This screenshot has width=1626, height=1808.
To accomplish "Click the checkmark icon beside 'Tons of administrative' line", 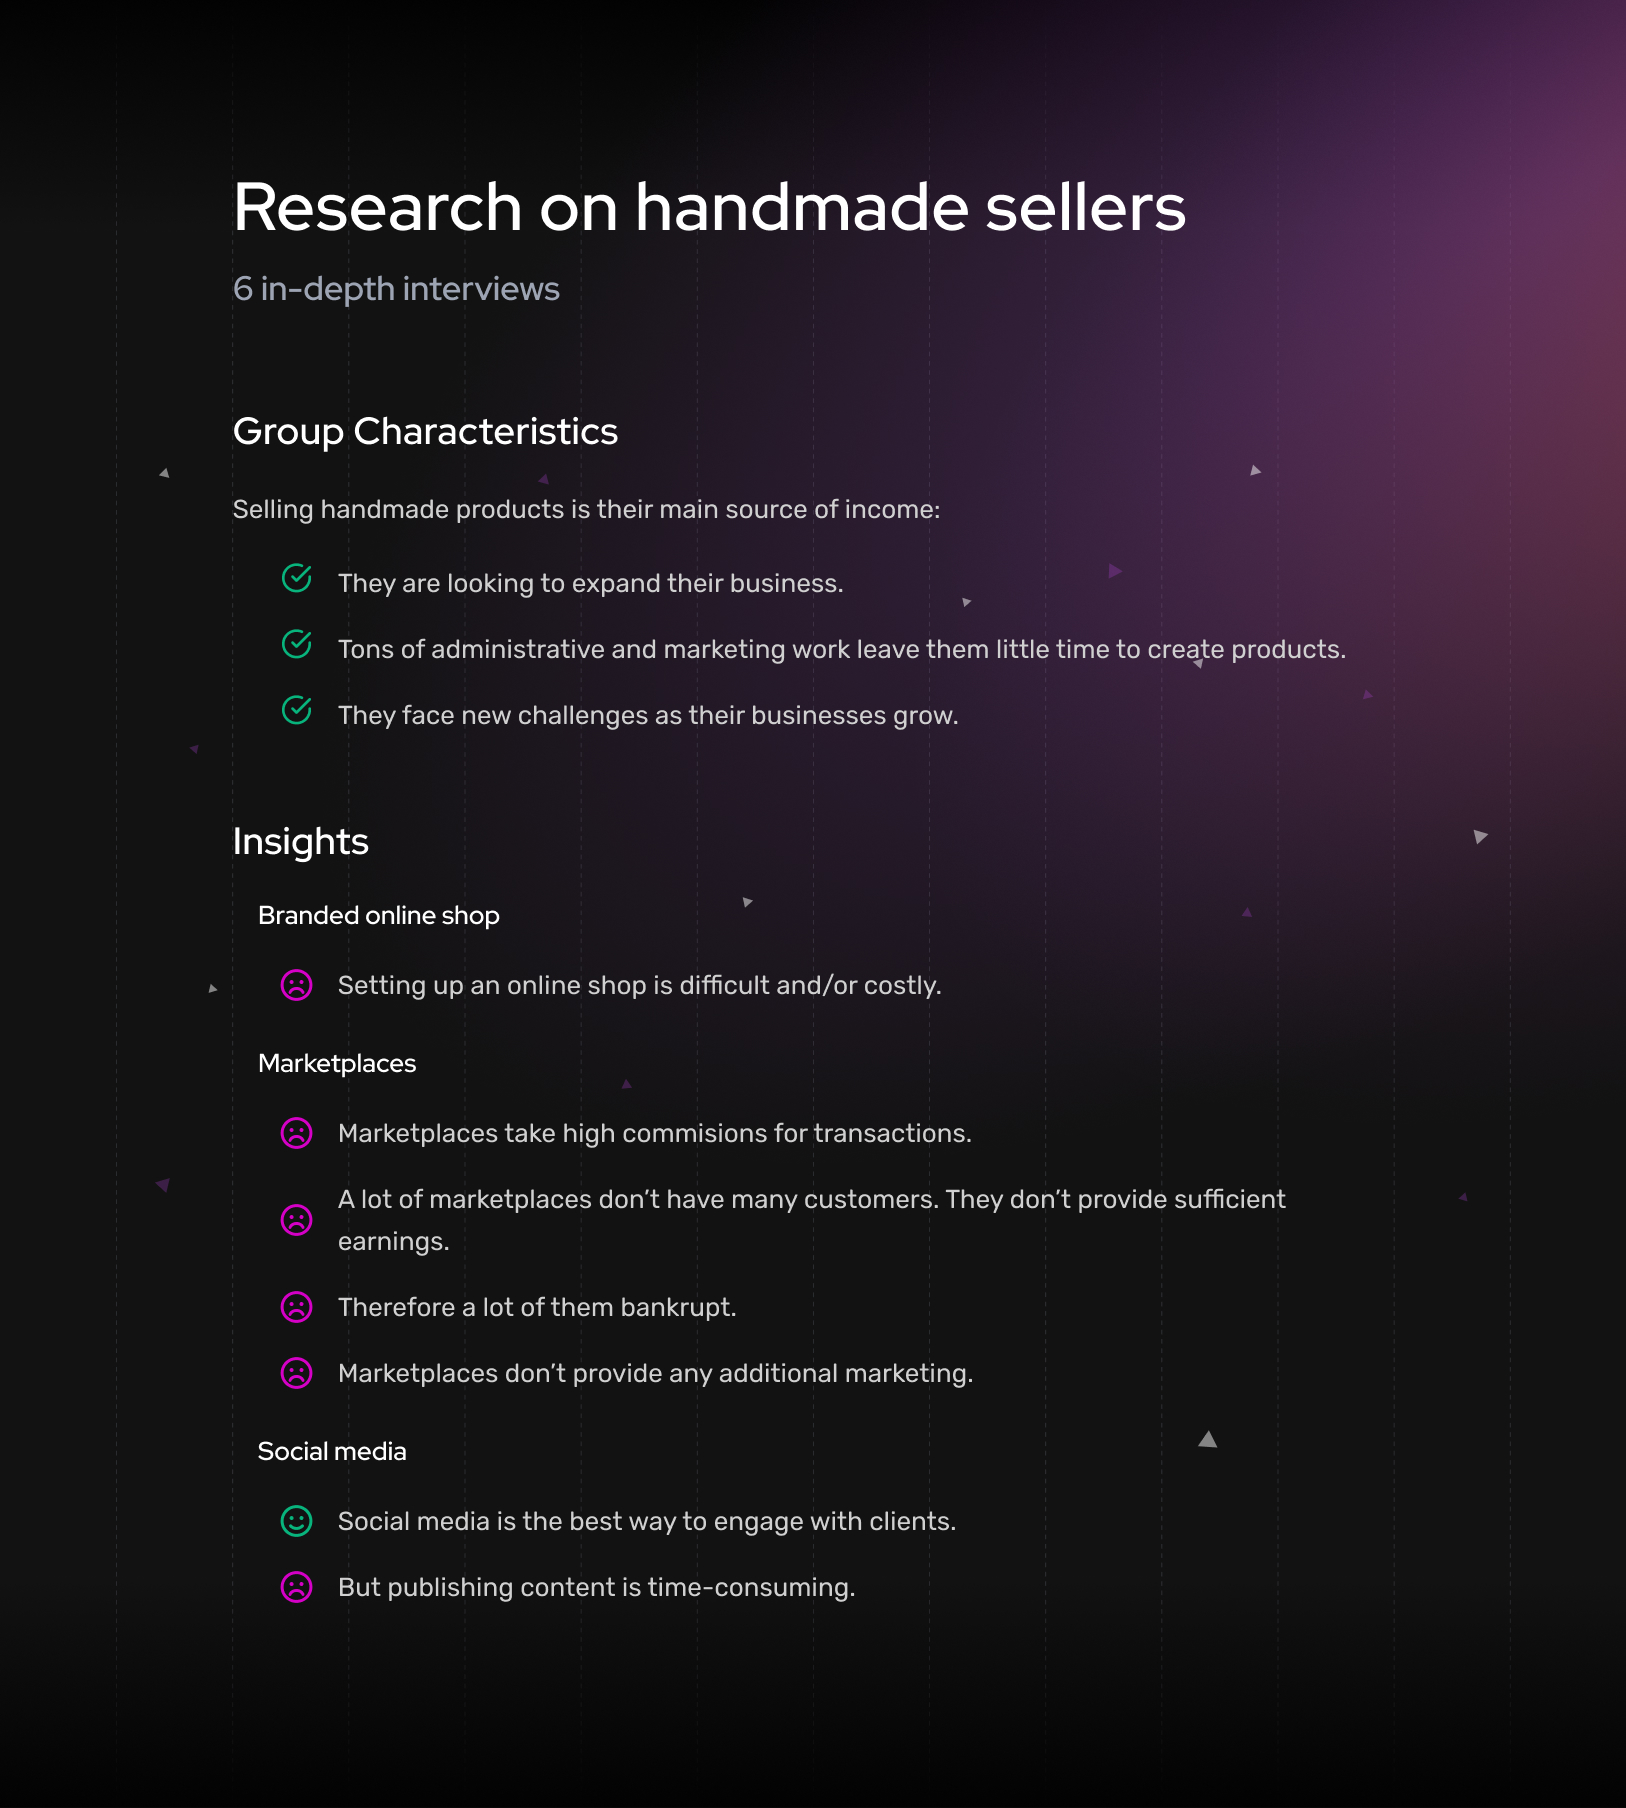I will (297, 644).
